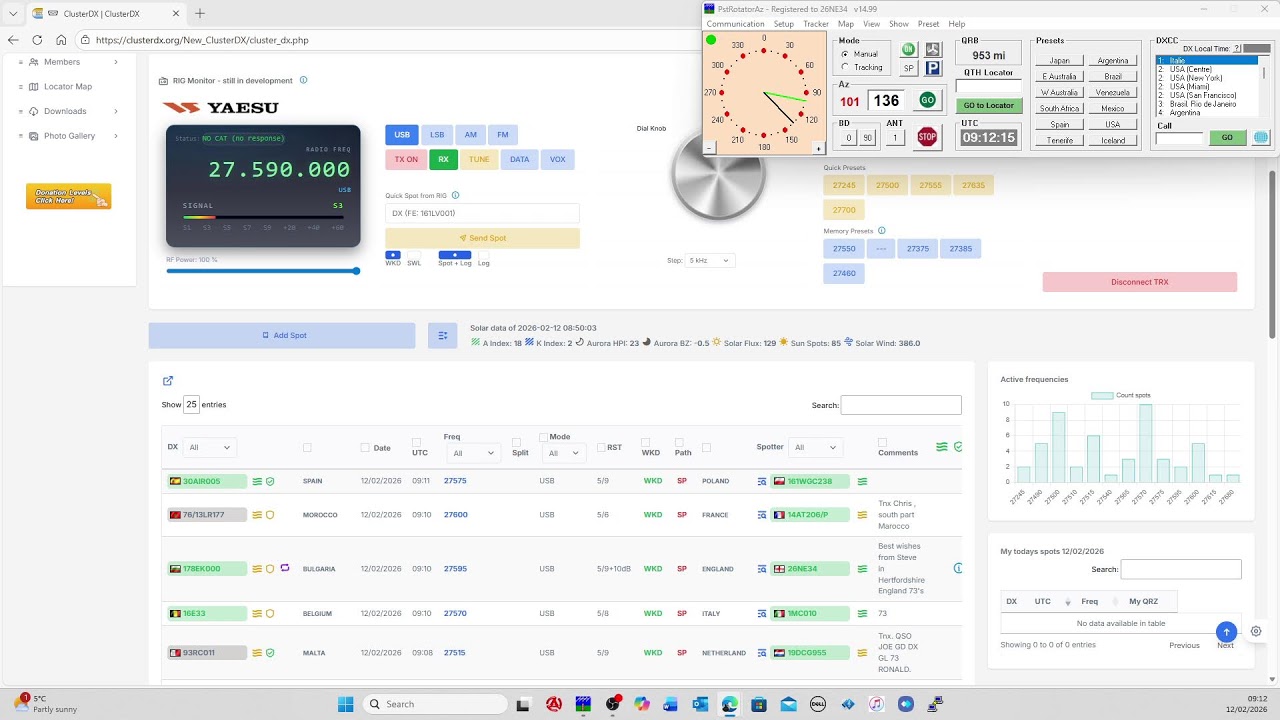Switch rig mode to LSB
The height and width of the screenshot is (720, 1280).
(x=437, y=134)
